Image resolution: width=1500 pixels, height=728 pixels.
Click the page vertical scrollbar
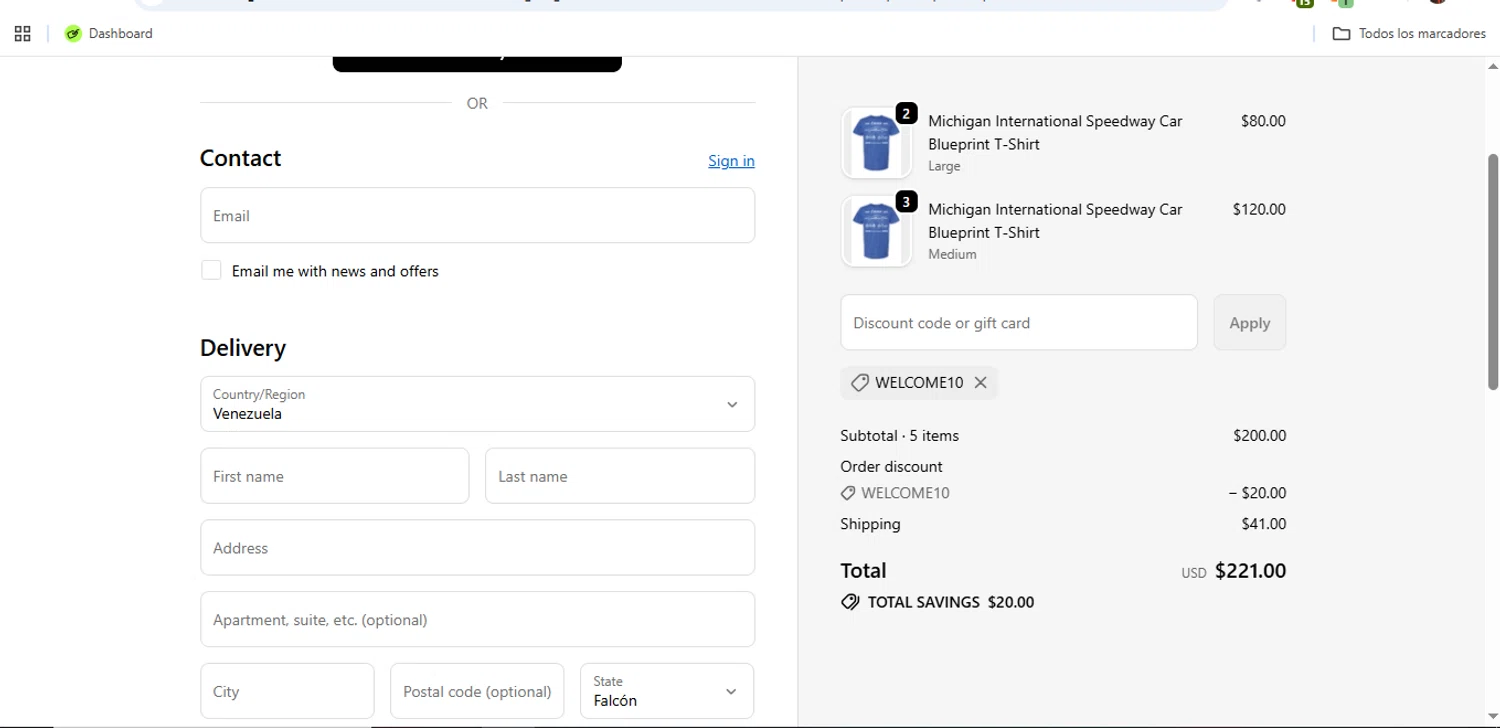point(1493,270)
